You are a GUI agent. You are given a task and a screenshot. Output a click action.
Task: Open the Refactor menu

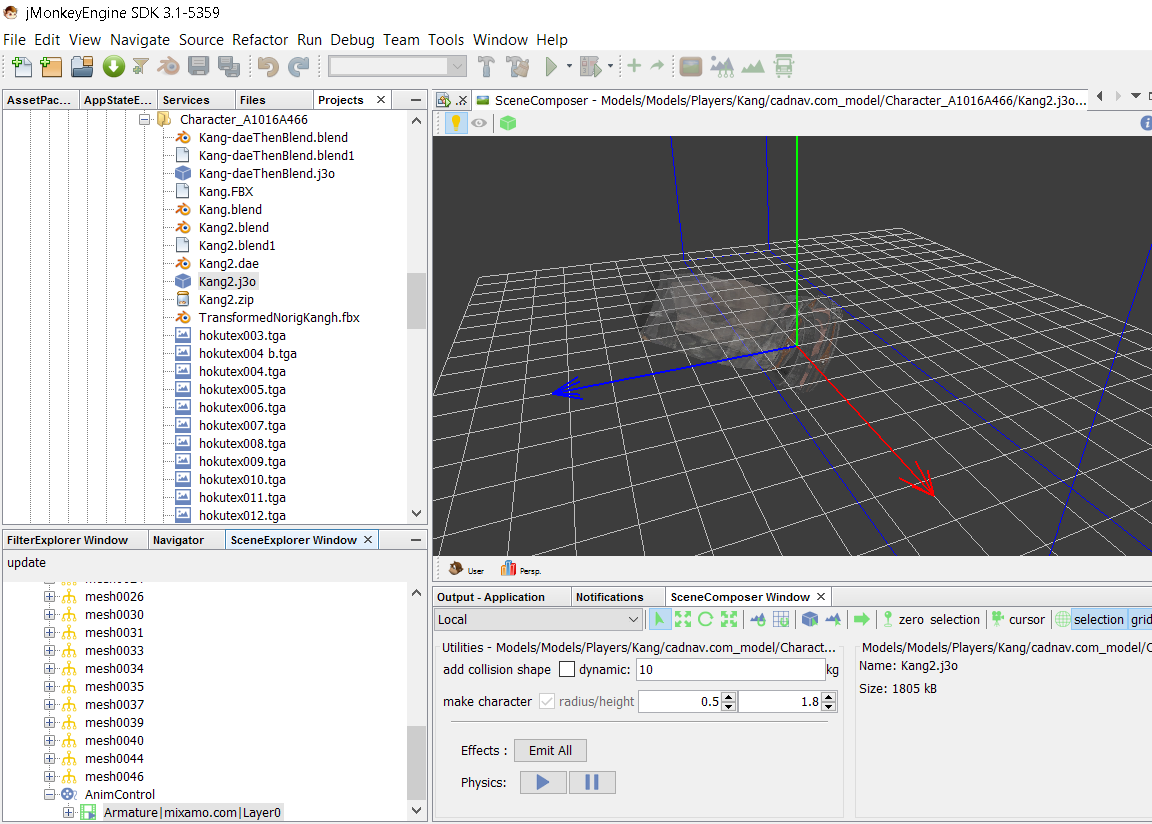[260, 40]
